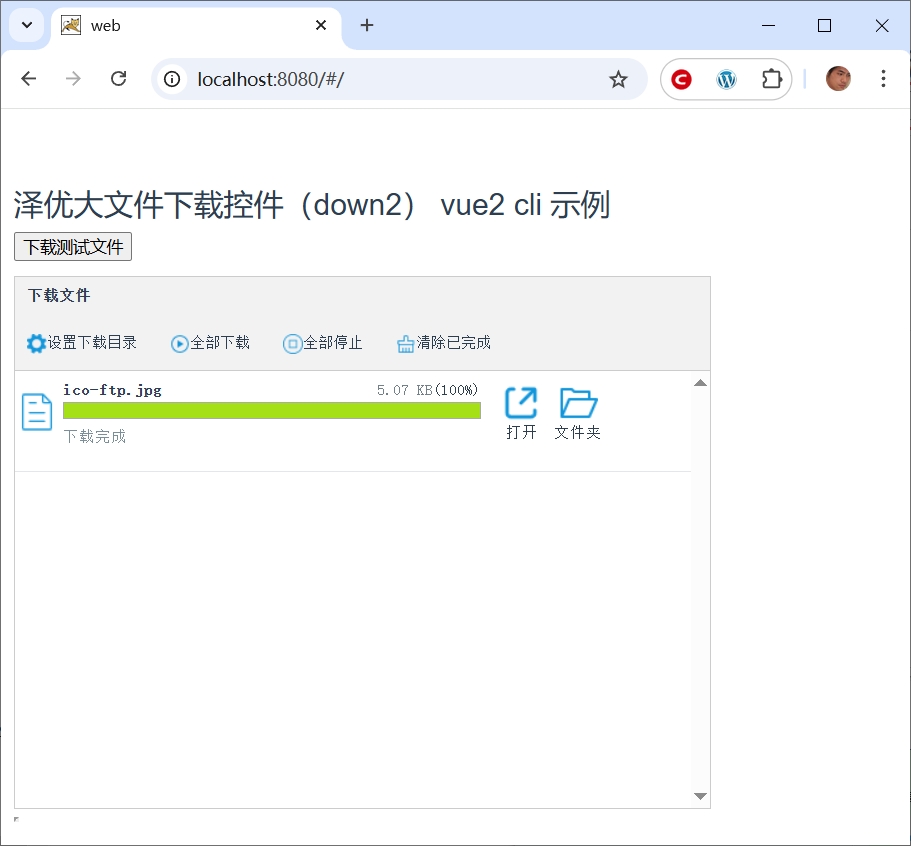The image size is (911, 846).
Task: Click the red C extension icon
Action: click(x=681, y=79)
